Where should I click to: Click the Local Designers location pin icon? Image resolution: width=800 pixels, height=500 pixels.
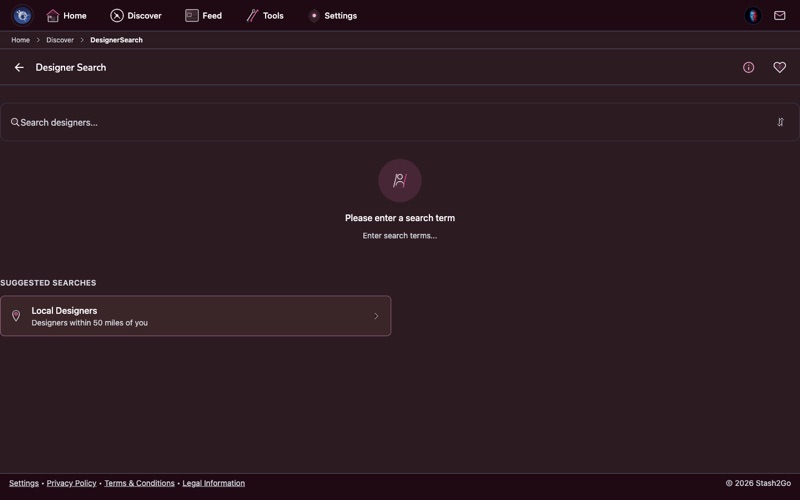pyautogui.click(x=16, y=316)
